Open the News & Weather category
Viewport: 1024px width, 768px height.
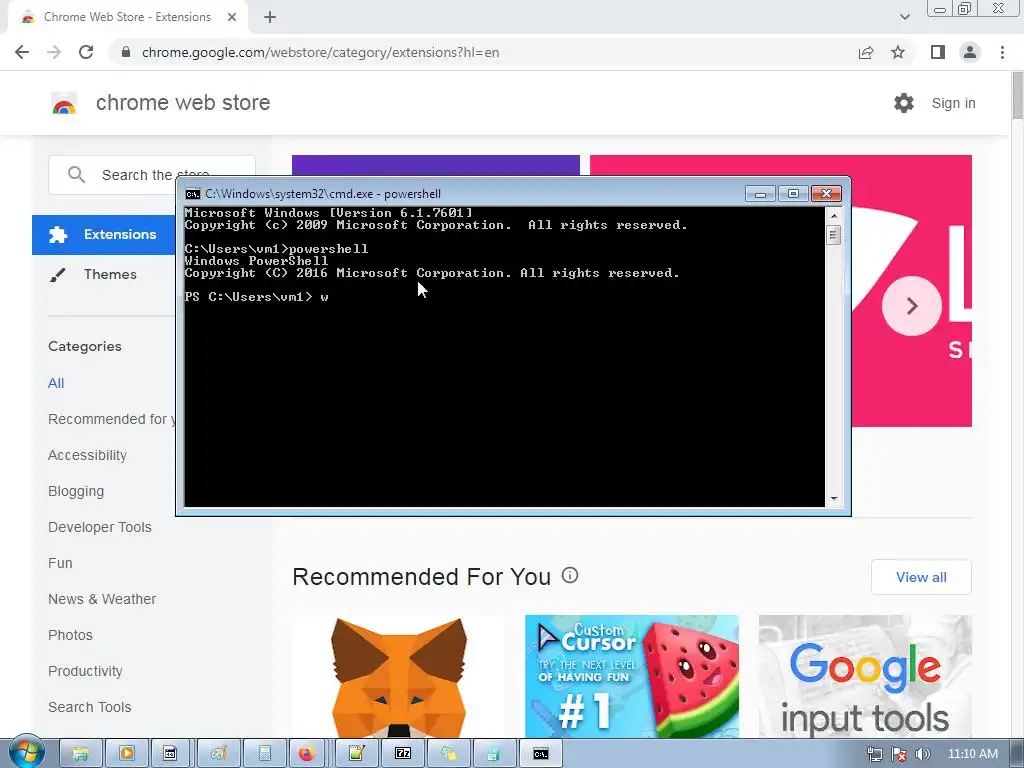coord(102,599)
